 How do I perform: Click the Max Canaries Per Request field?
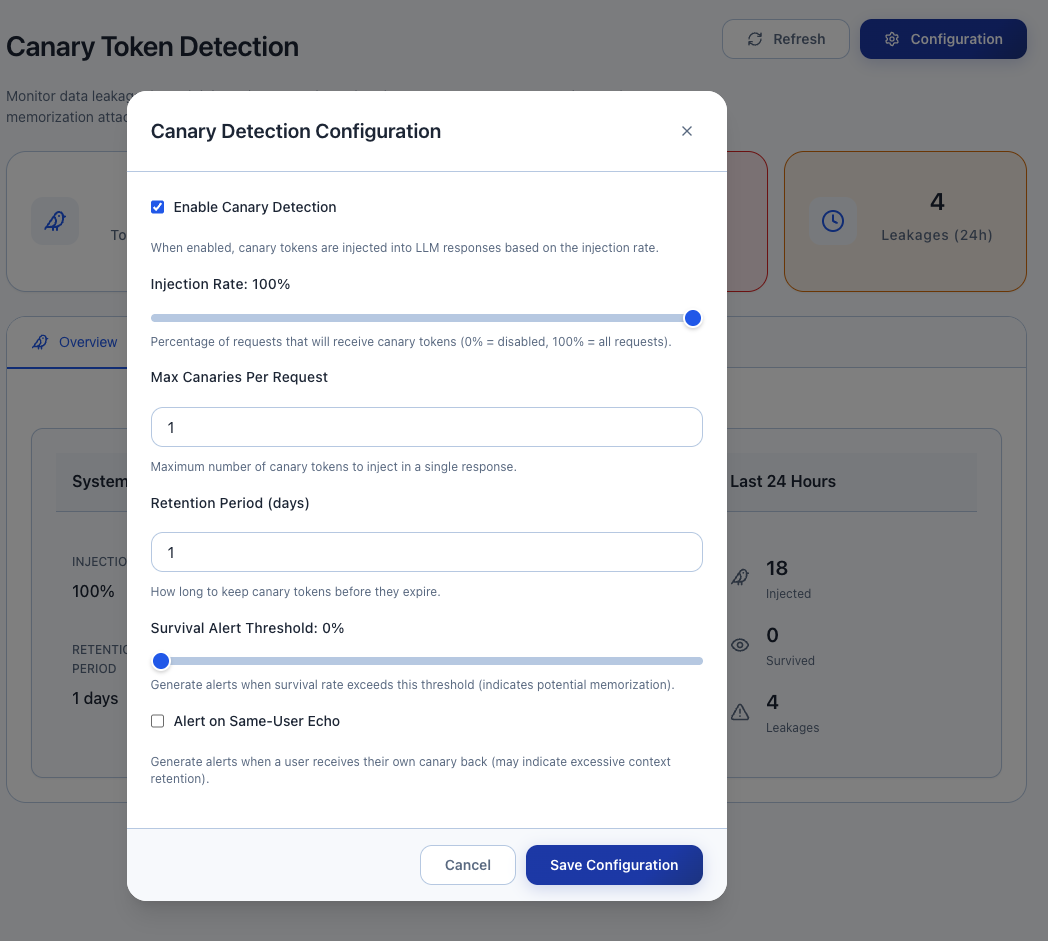[427, 427]
